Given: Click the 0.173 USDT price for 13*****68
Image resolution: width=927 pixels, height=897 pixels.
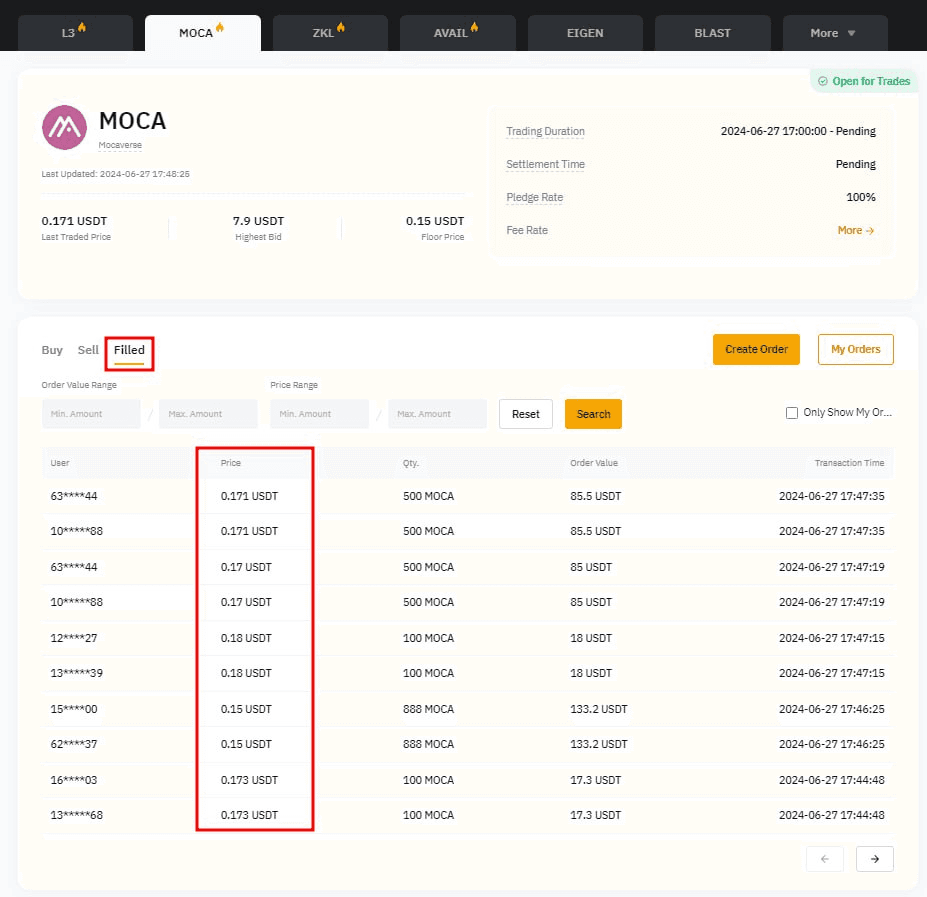Looking at the screenshot, I should (x=249, y=815).
